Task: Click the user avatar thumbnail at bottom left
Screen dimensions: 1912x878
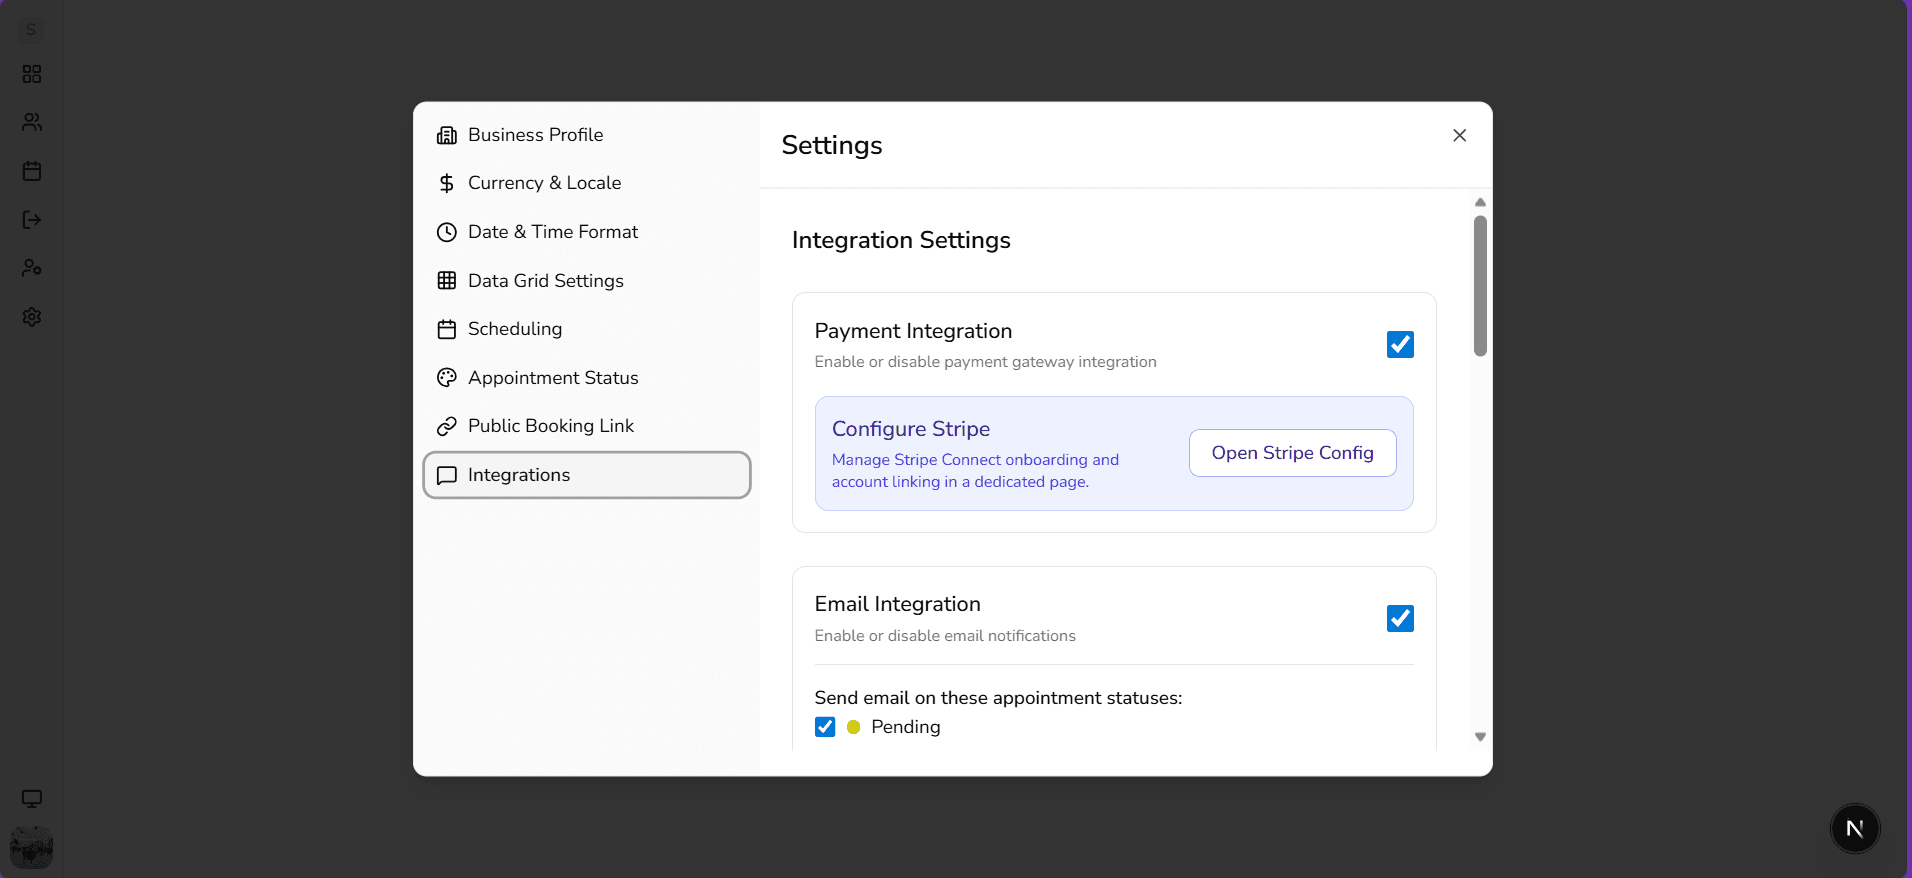Action: pyautogui.click(x=31, y=847)
